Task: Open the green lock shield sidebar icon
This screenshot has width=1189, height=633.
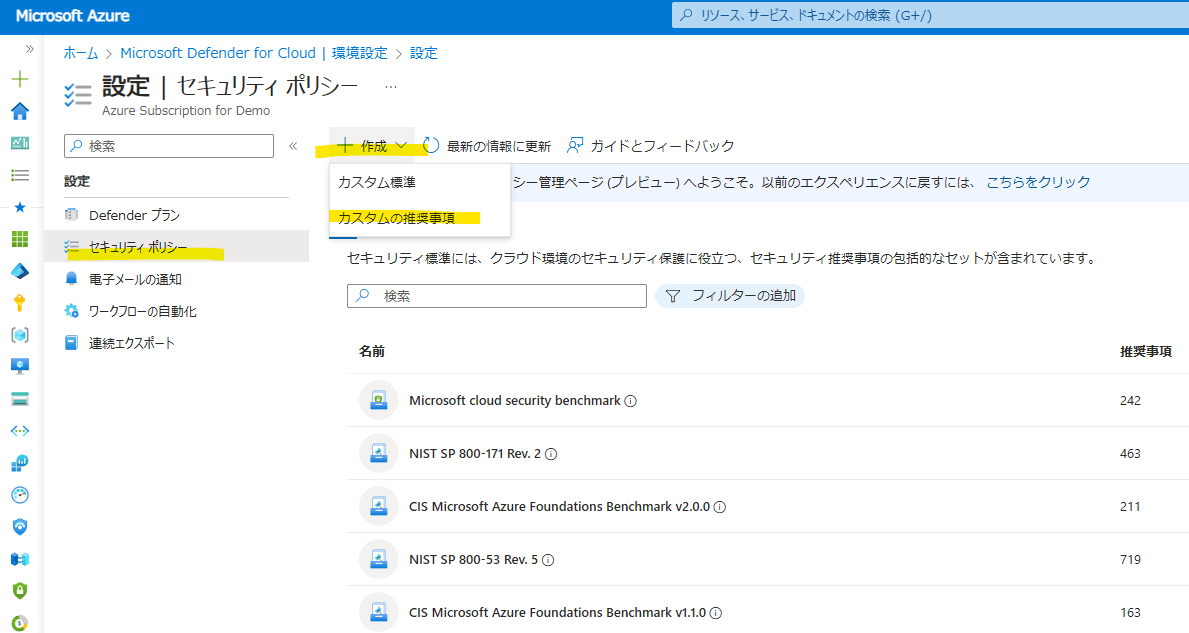Action: [20, 591]
